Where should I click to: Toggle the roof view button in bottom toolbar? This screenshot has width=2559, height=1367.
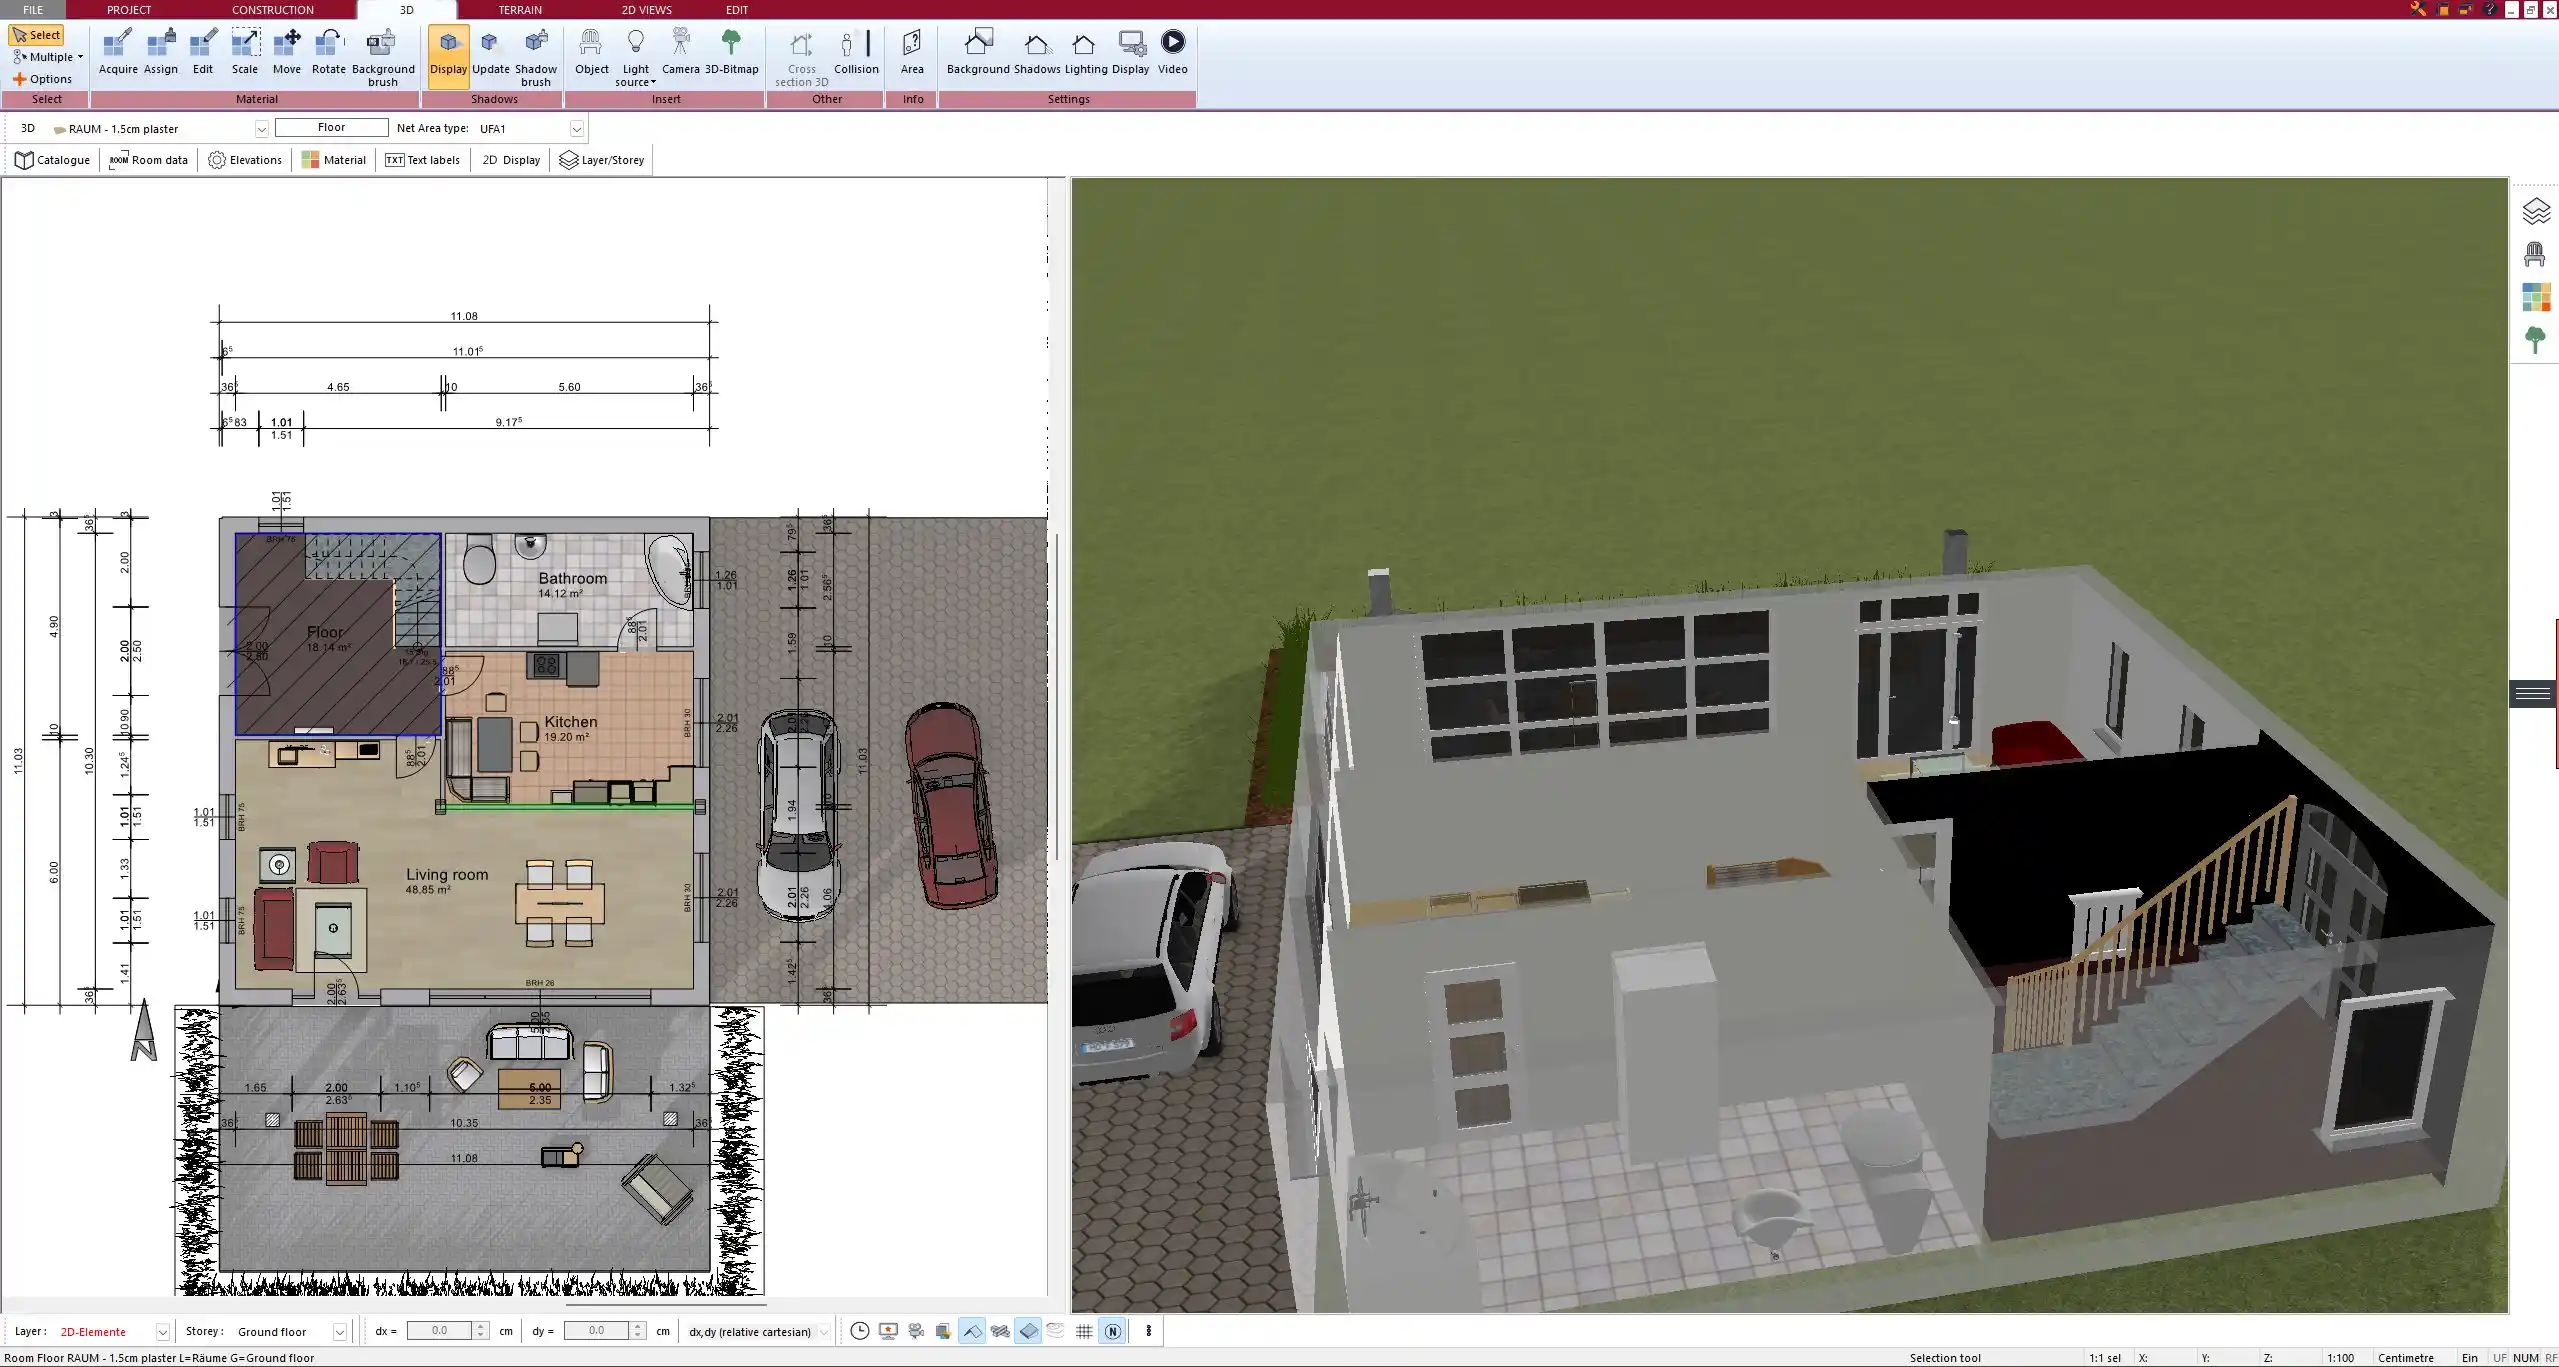[971, 1331]
